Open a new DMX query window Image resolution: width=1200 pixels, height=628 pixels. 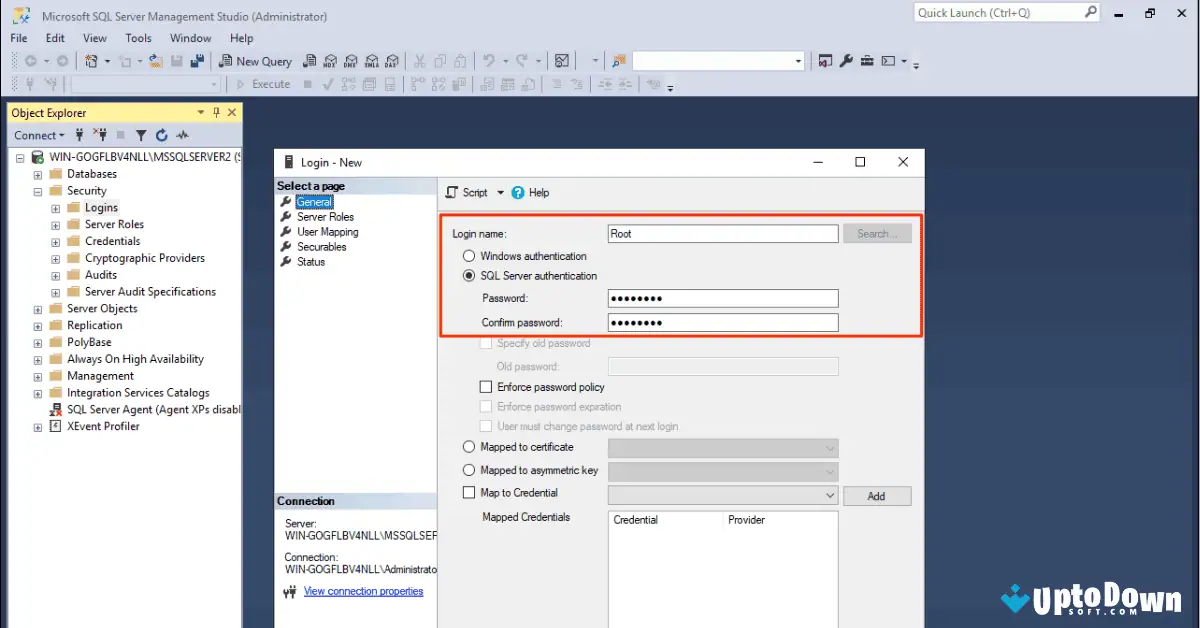[351, 61]
